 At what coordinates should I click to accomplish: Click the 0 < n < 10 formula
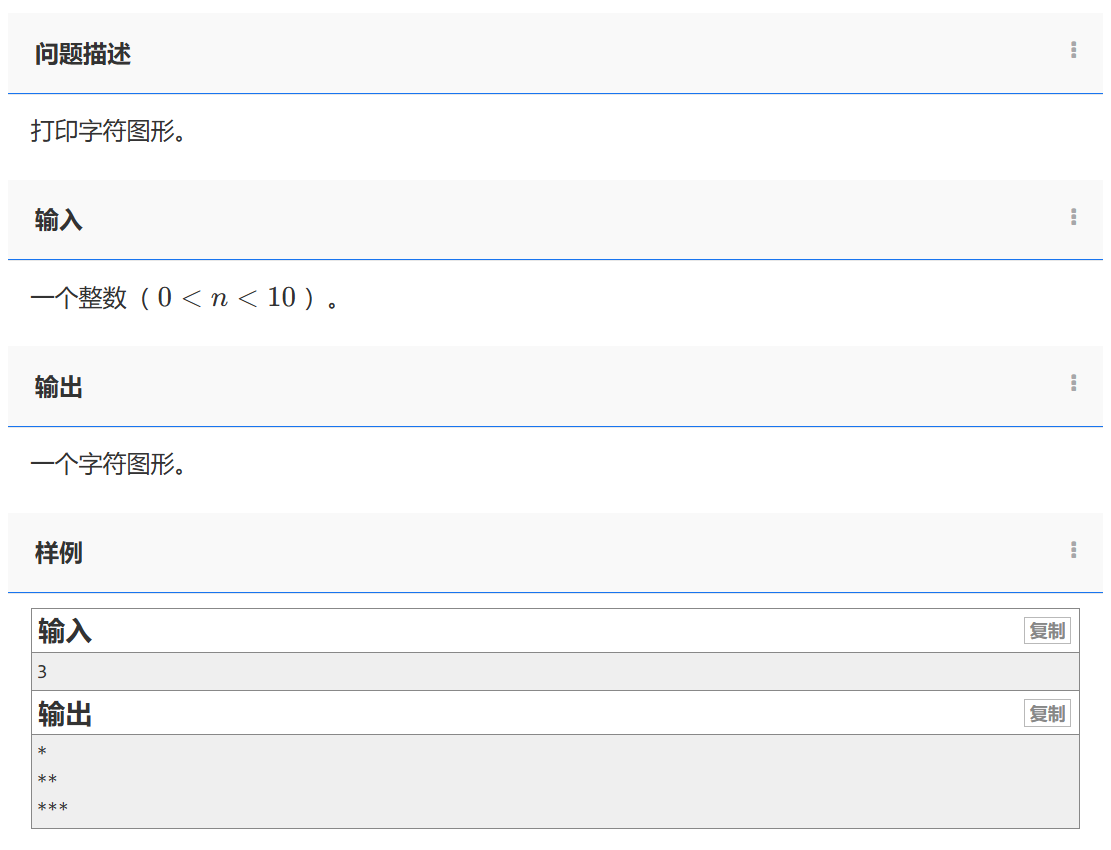point(226,298)
